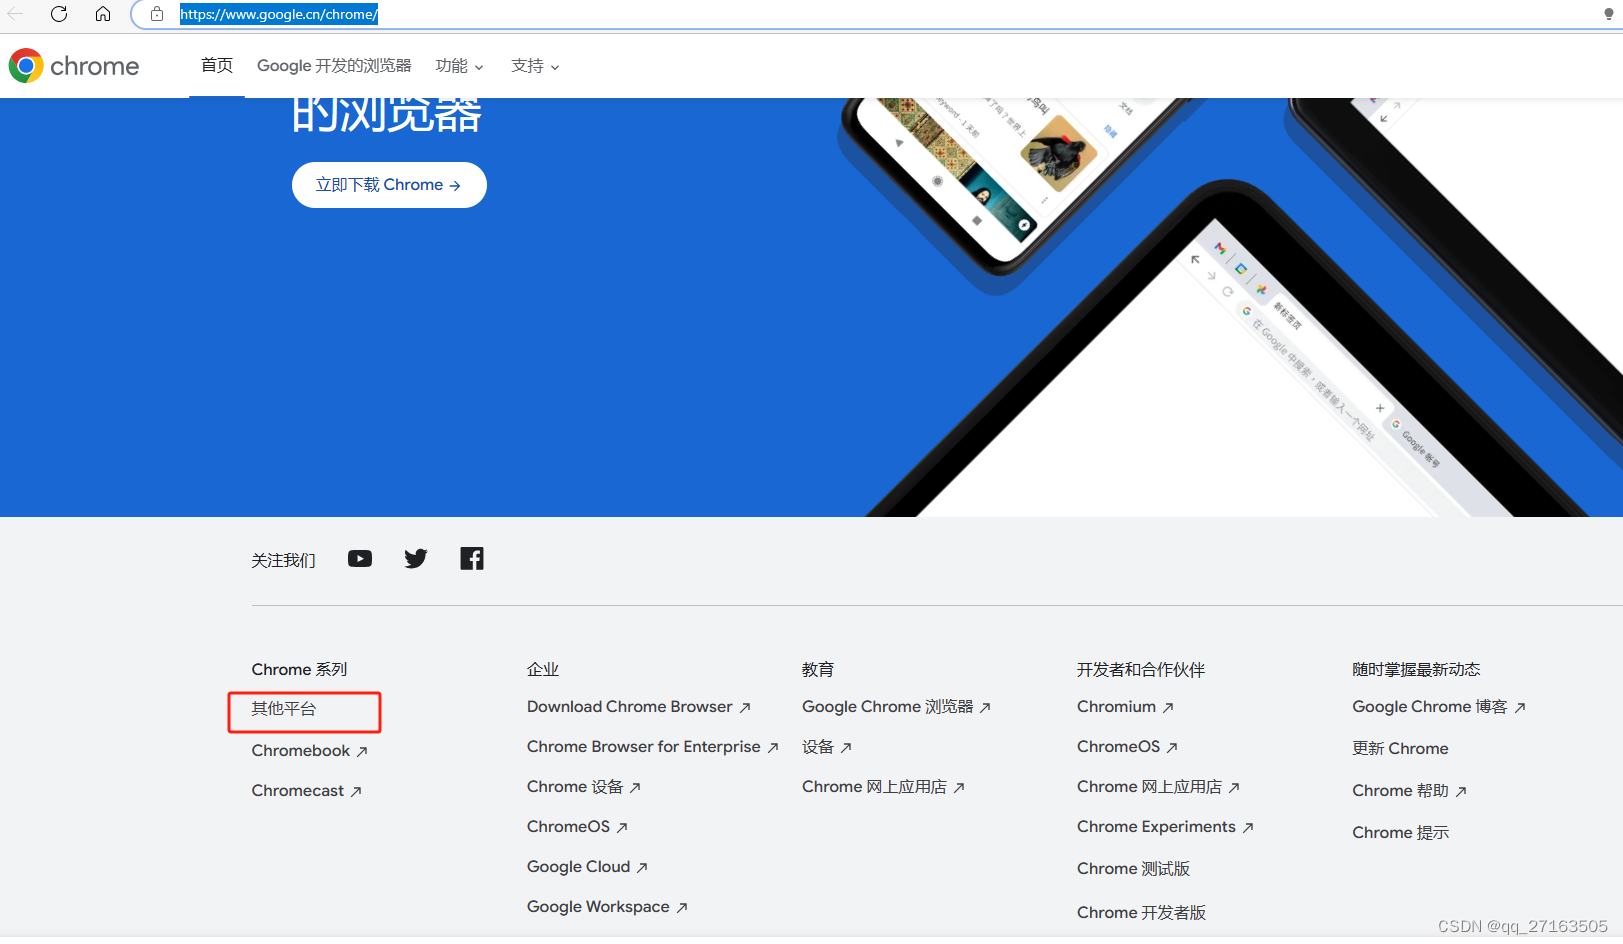Open the Chromebook link

pos(300,750)
